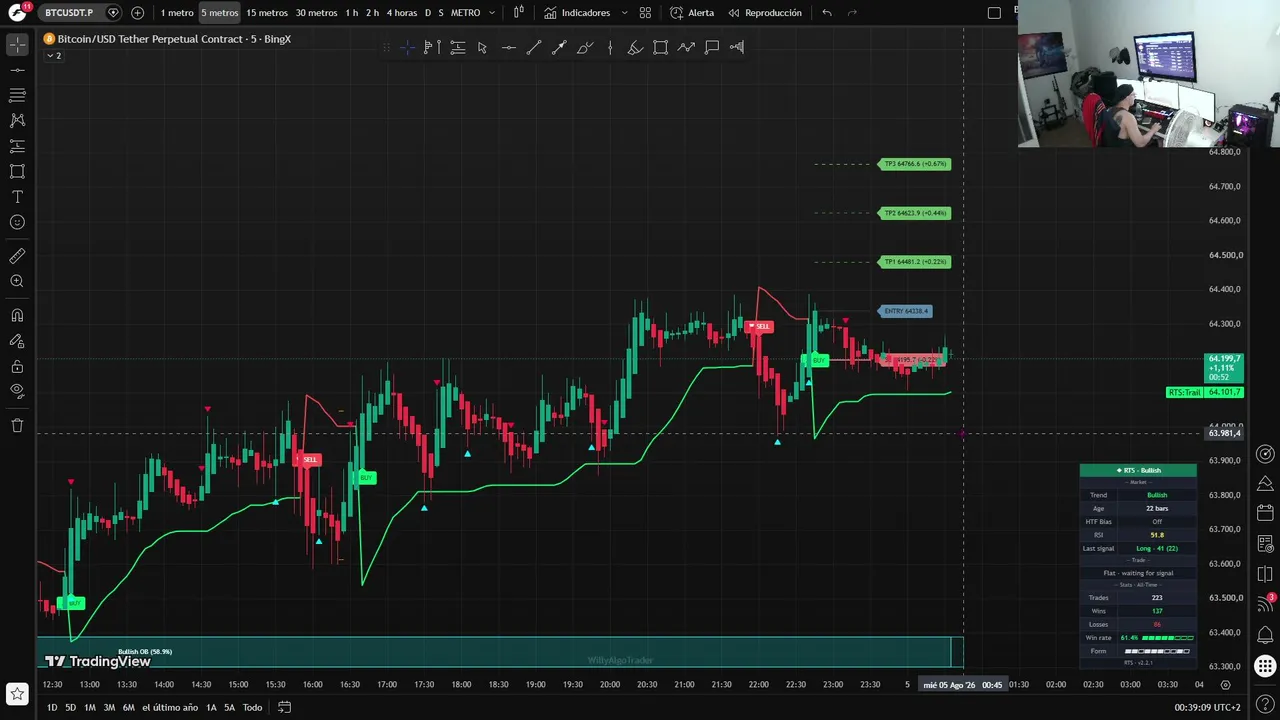Create an Alerta
Screen dimensions: 1280x720
point(692,13)
